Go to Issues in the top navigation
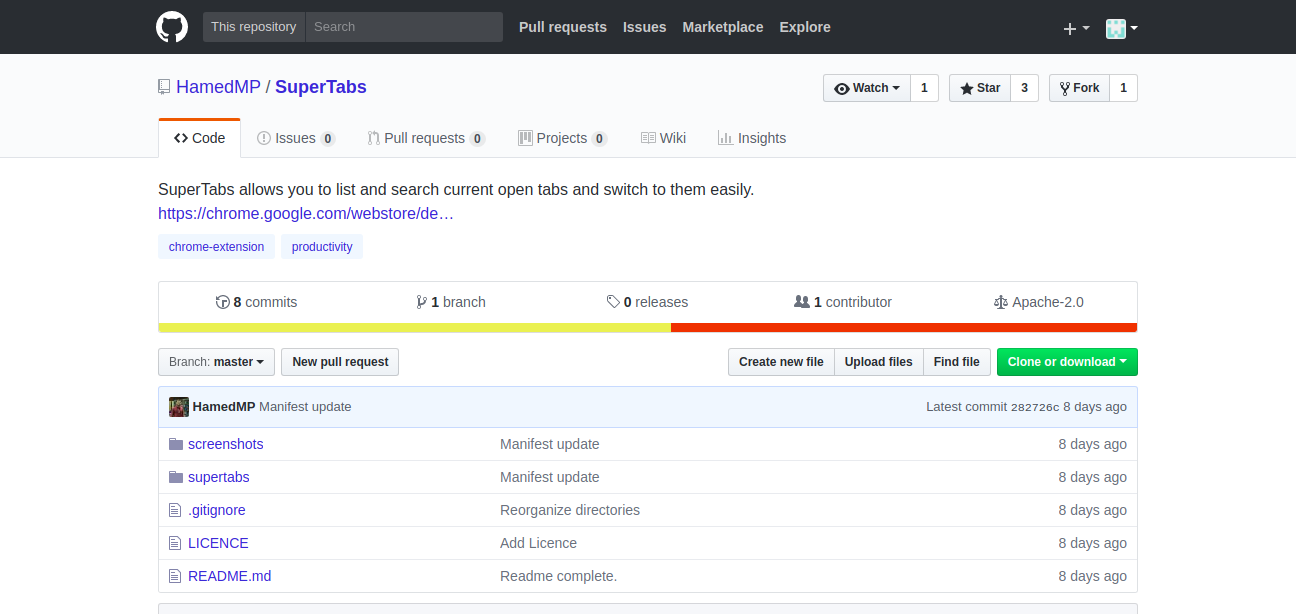This screenshot has width=1296, height=614. 644,27
